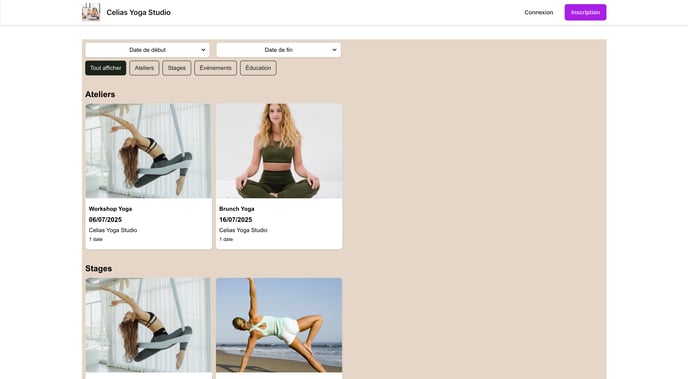The image size is (688, 379).
Task: Click the purple Inscription button
Action: click(585, 12)
